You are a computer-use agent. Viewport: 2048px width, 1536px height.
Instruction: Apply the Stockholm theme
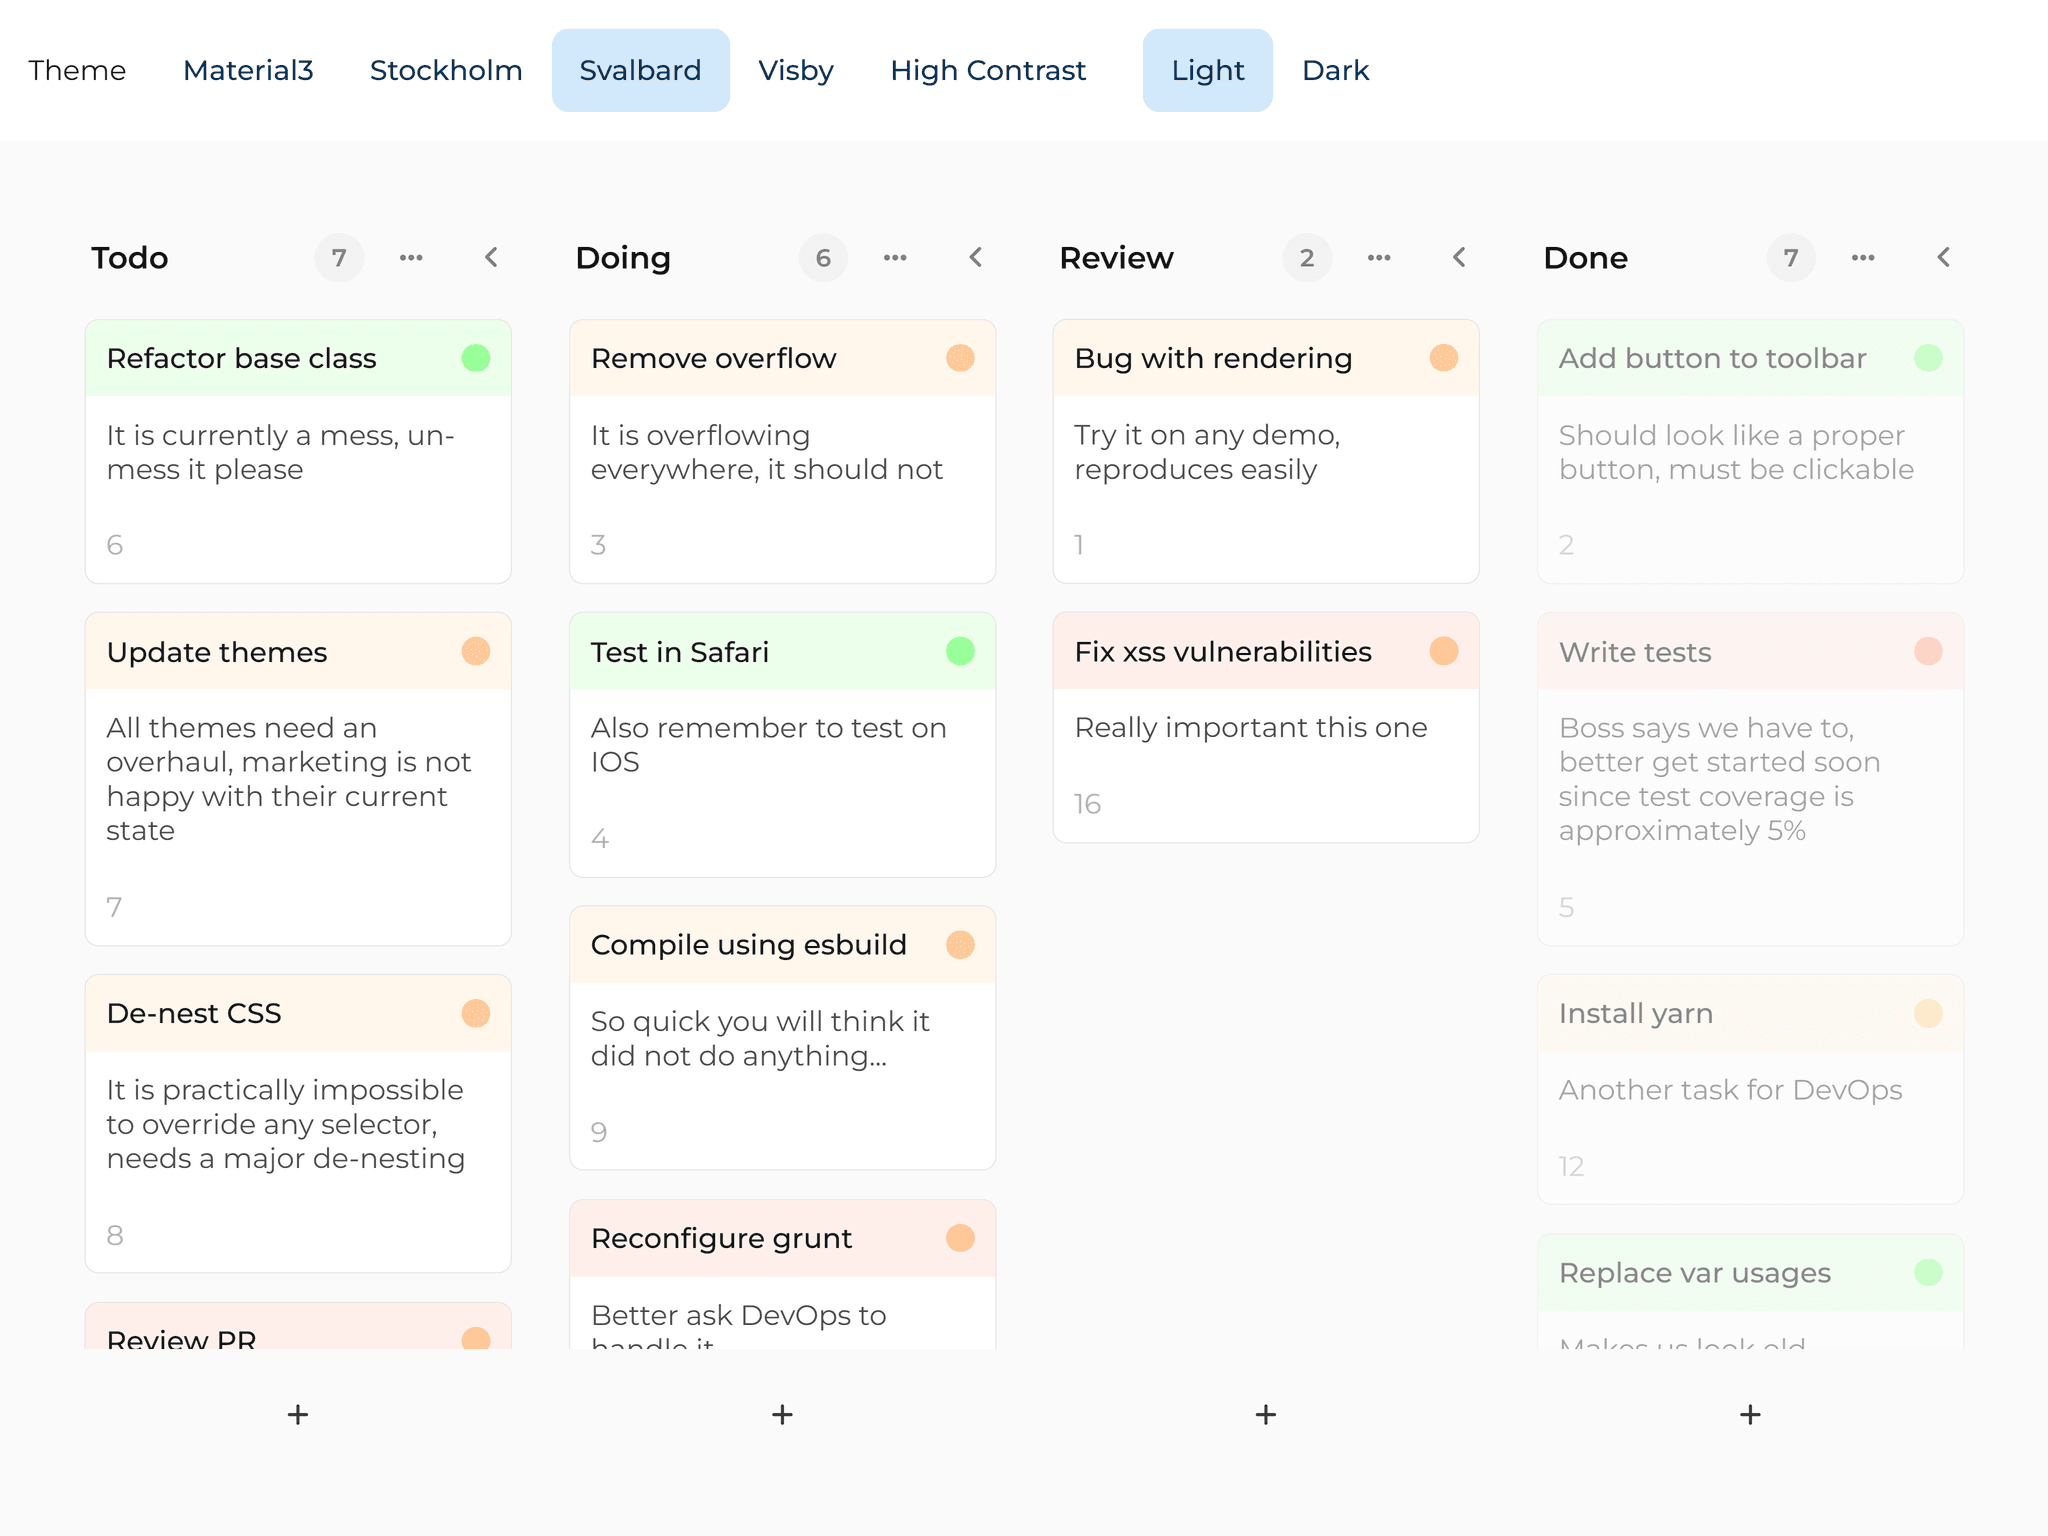coord(445,69)
